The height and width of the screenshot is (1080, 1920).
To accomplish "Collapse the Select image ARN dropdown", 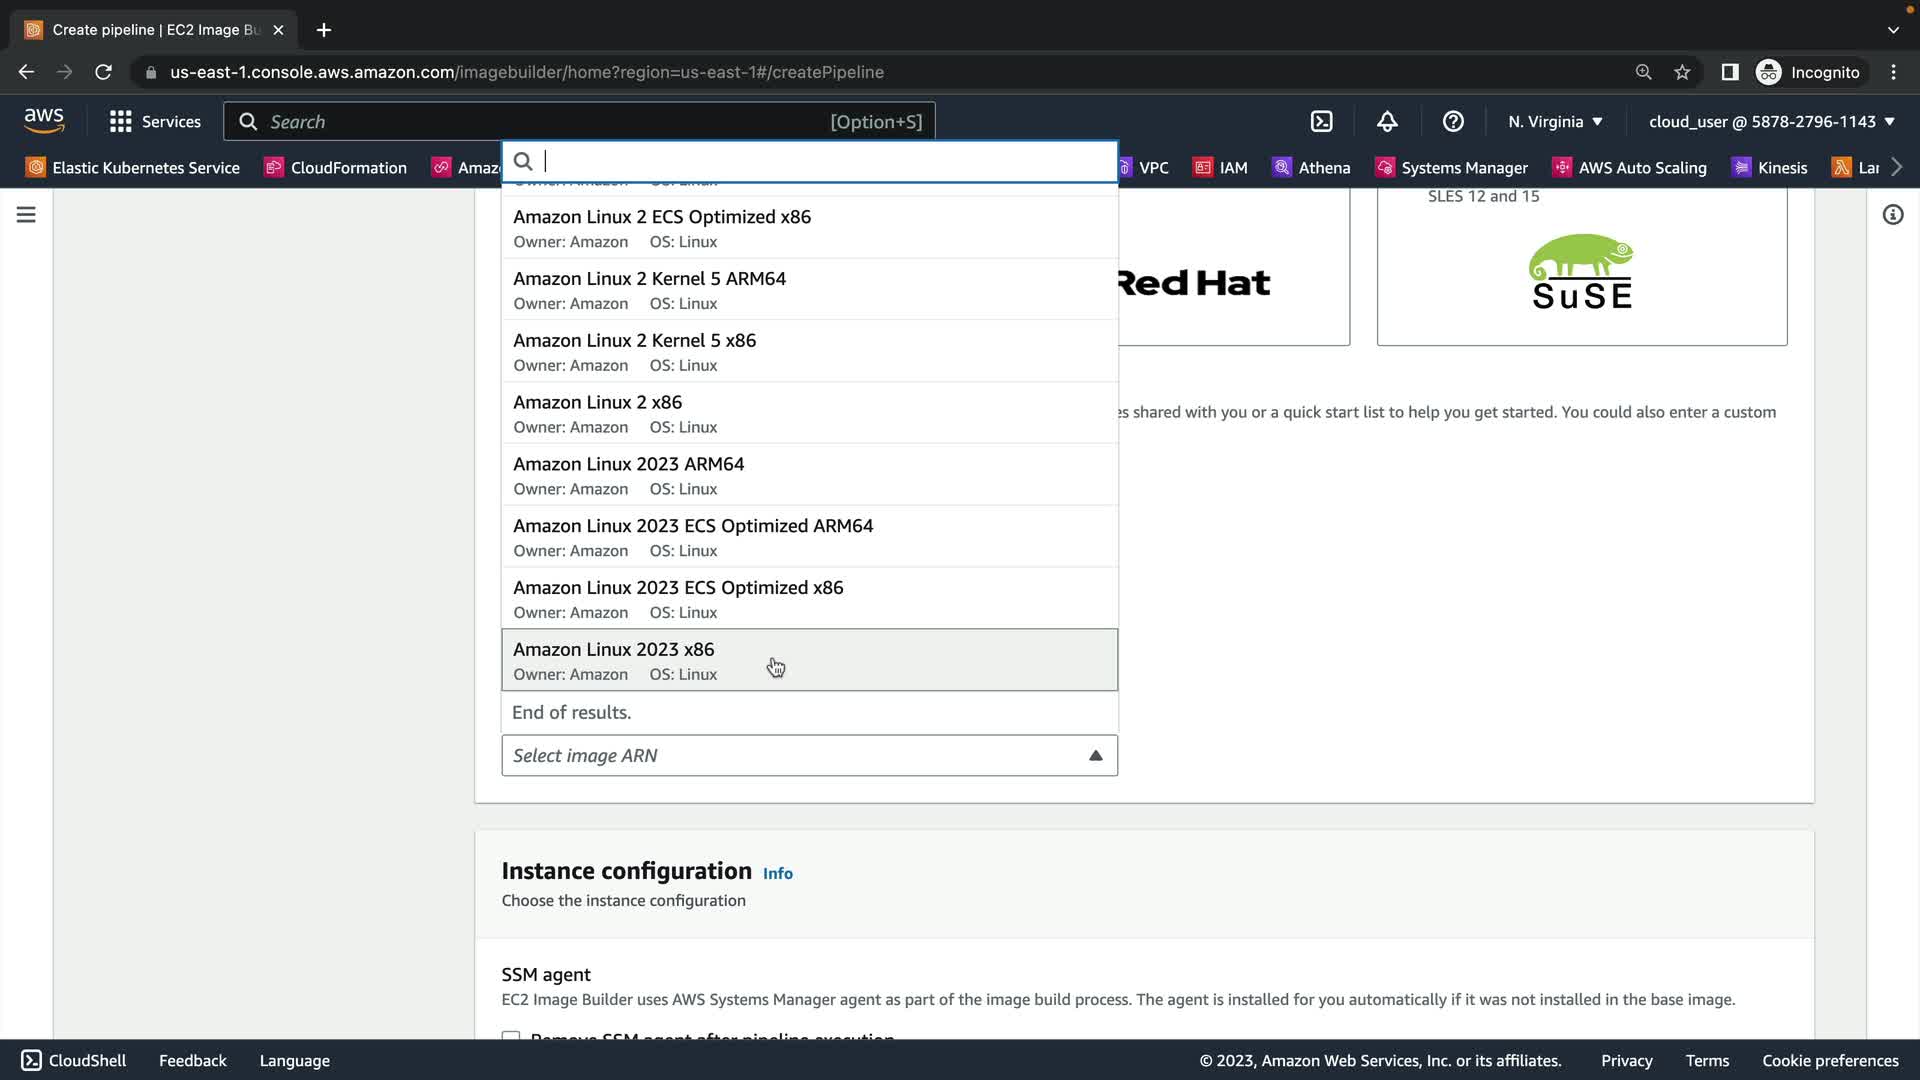I will click(1095, 756).
